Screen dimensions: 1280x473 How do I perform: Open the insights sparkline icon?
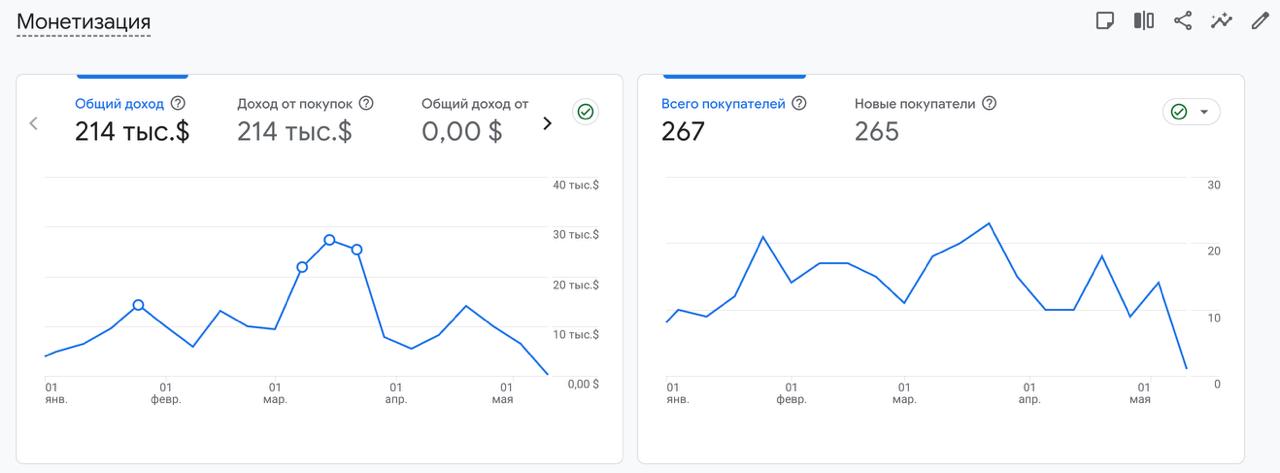tap(1221, 21)
